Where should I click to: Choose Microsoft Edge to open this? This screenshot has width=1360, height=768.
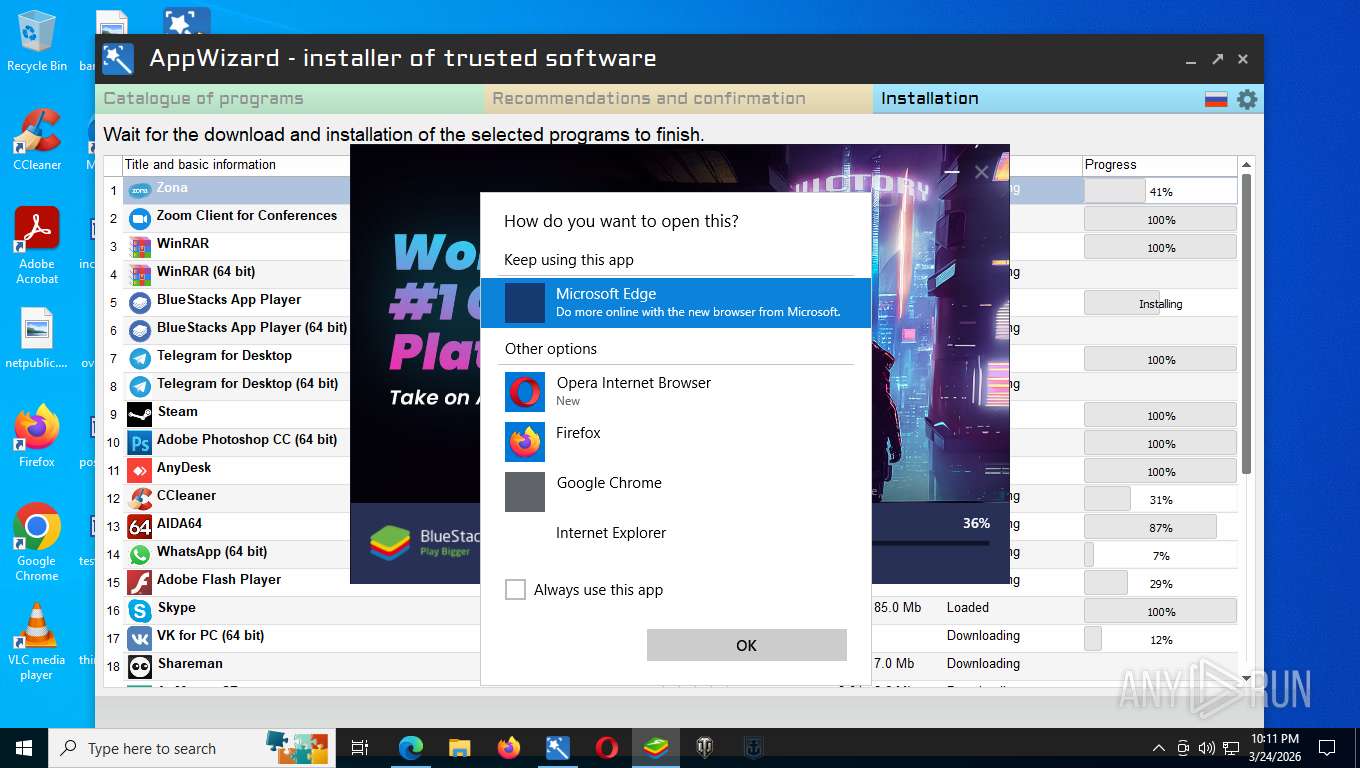(676, 302)
